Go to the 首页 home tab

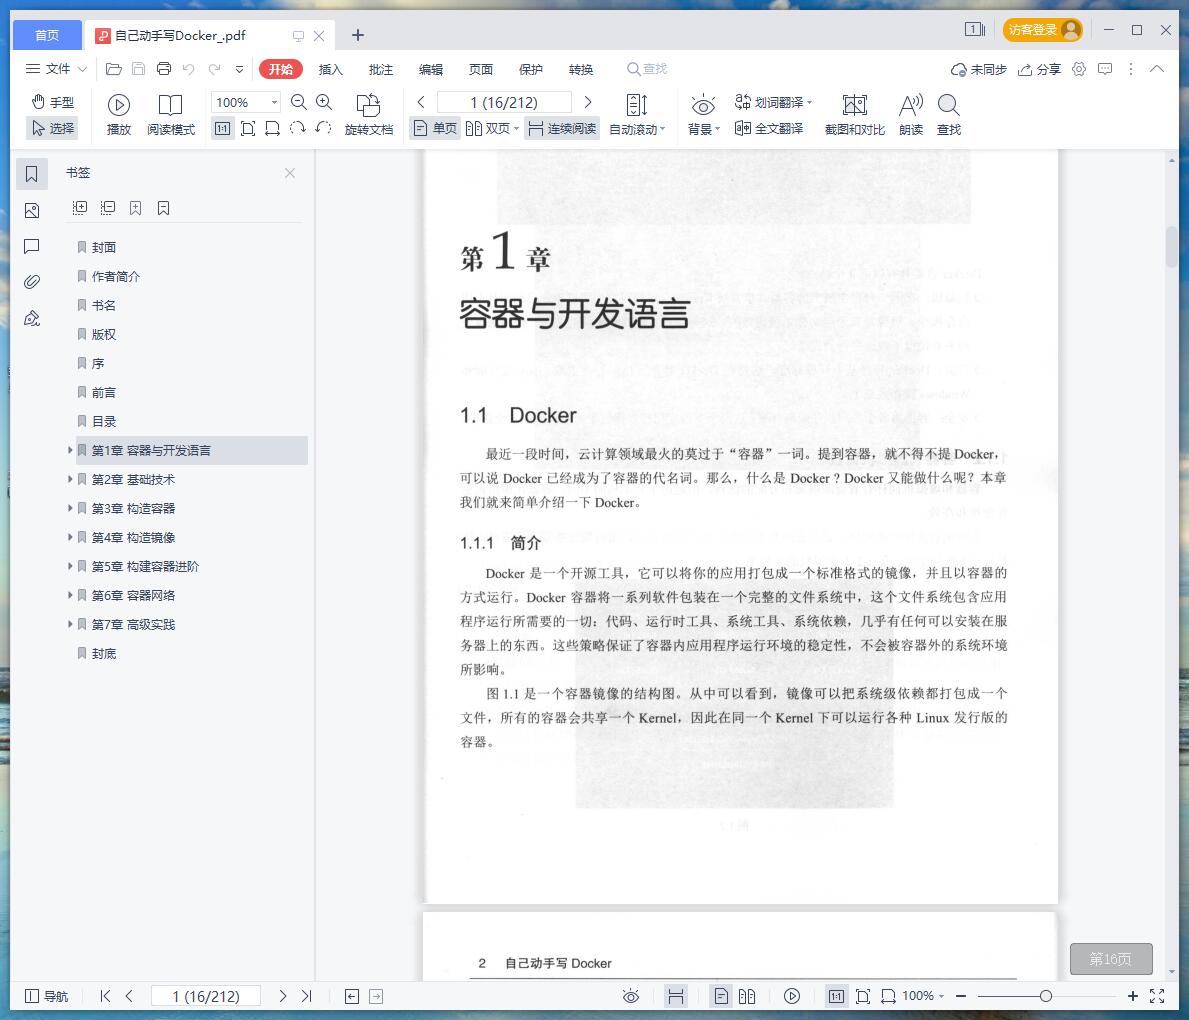(47, 35)
